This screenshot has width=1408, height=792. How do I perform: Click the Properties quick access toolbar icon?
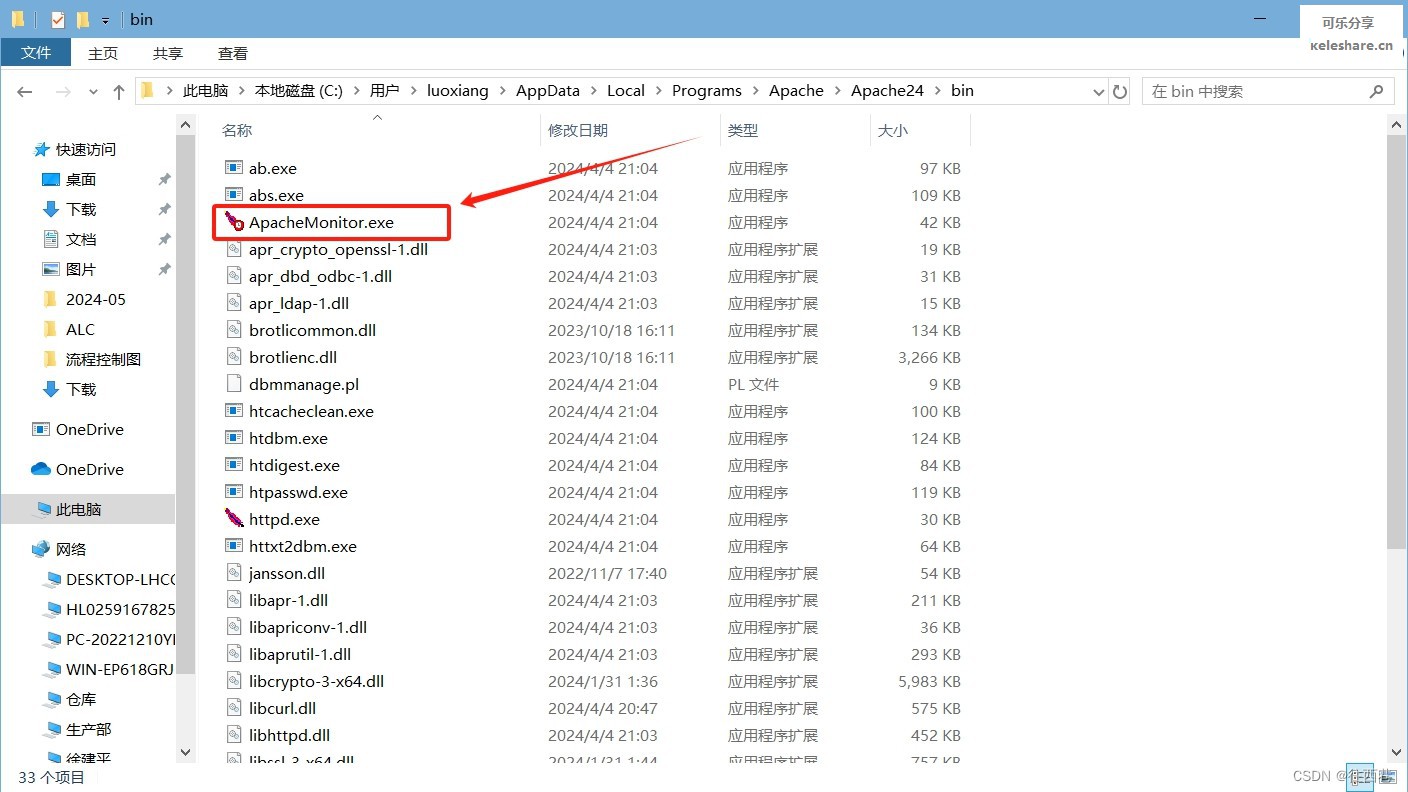57,19
